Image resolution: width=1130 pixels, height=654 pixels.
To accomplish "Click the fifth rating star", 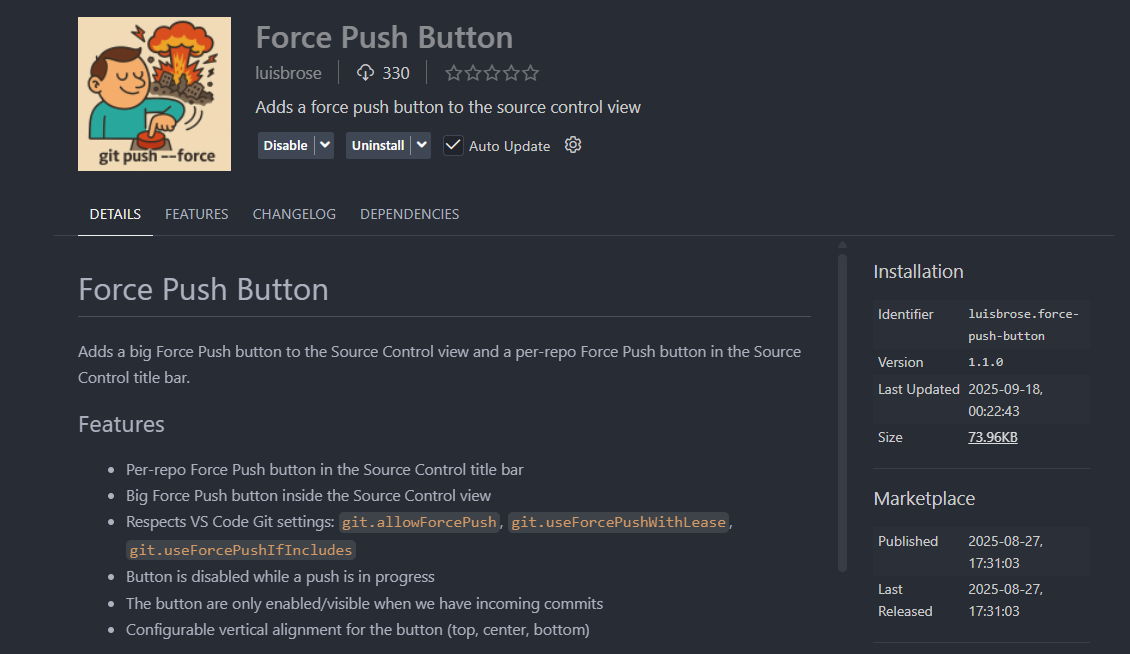I will point(532,72).
